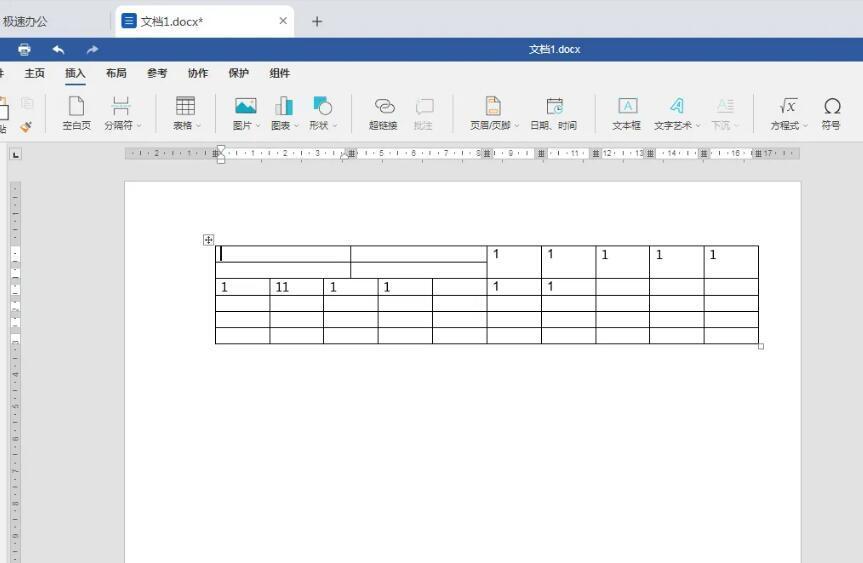Undo the last action with the undo arrow
863x563 pixels.
[58, 50]
